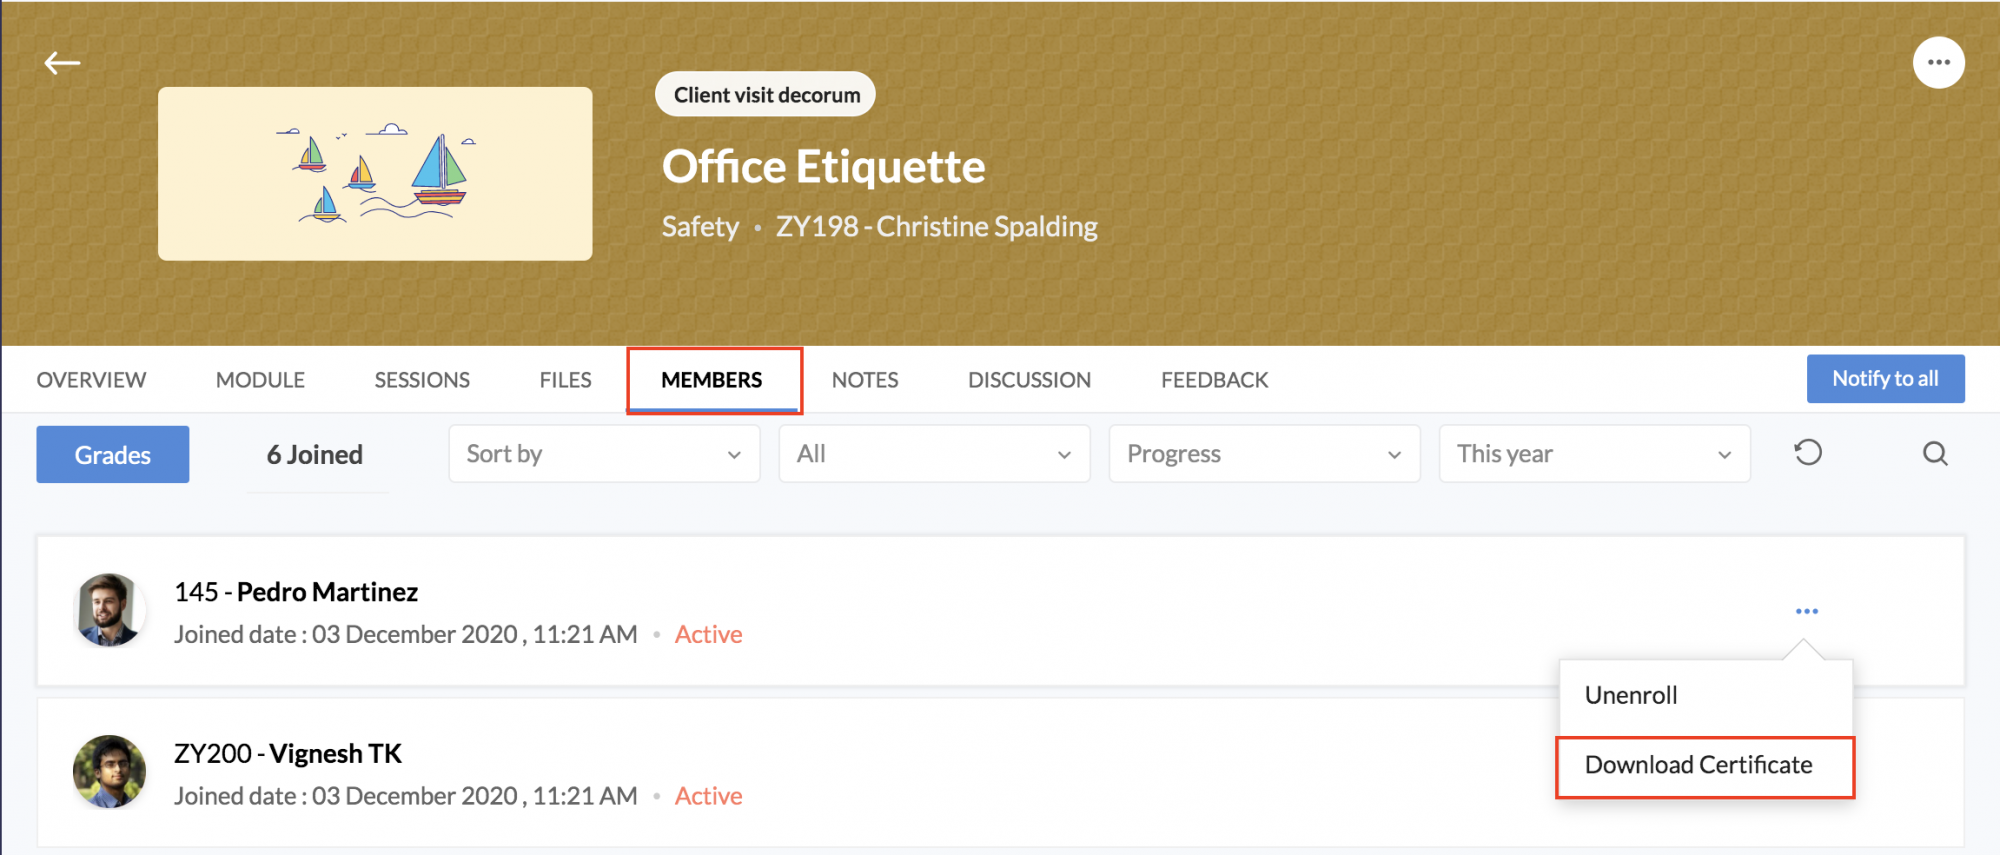Open the All status dropdown

coord(934,454)
